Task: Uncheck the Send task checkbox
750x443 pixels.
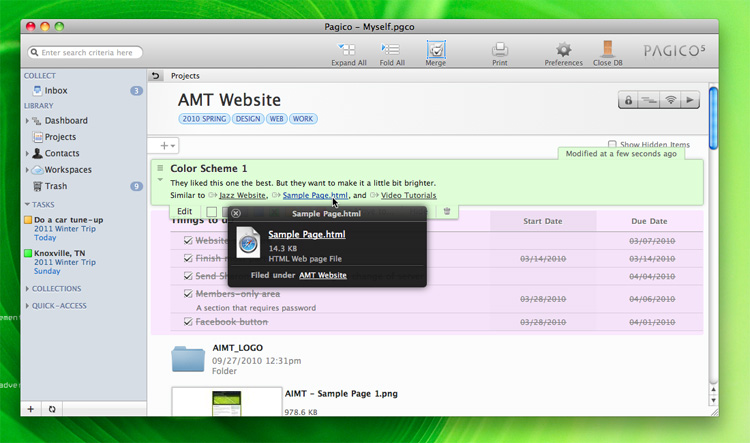Action: tap(188, 276)
